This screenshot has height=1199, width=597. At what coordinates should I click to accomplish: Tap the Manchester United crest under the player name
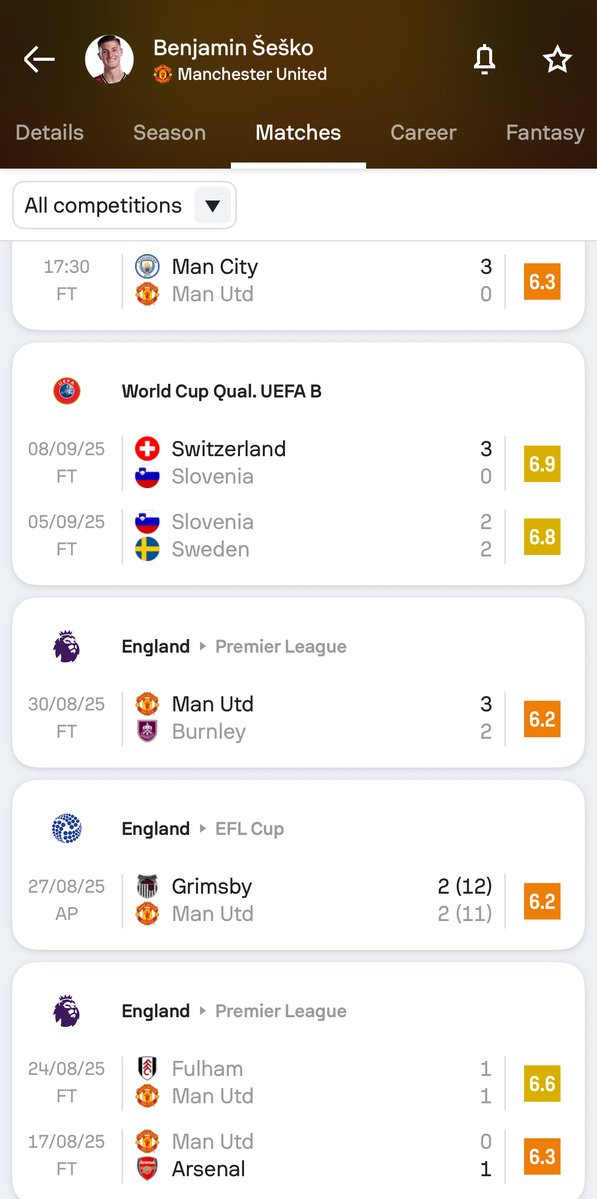coord(162,74)
